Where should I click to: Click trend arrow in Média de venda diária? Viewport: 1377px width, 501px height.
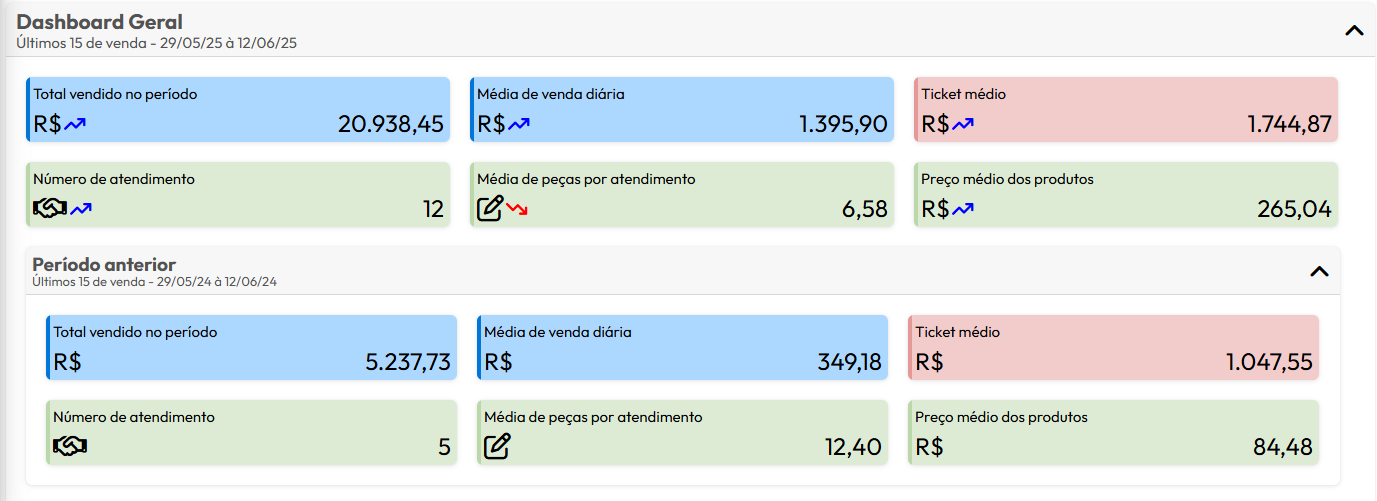tap(519, 124)
